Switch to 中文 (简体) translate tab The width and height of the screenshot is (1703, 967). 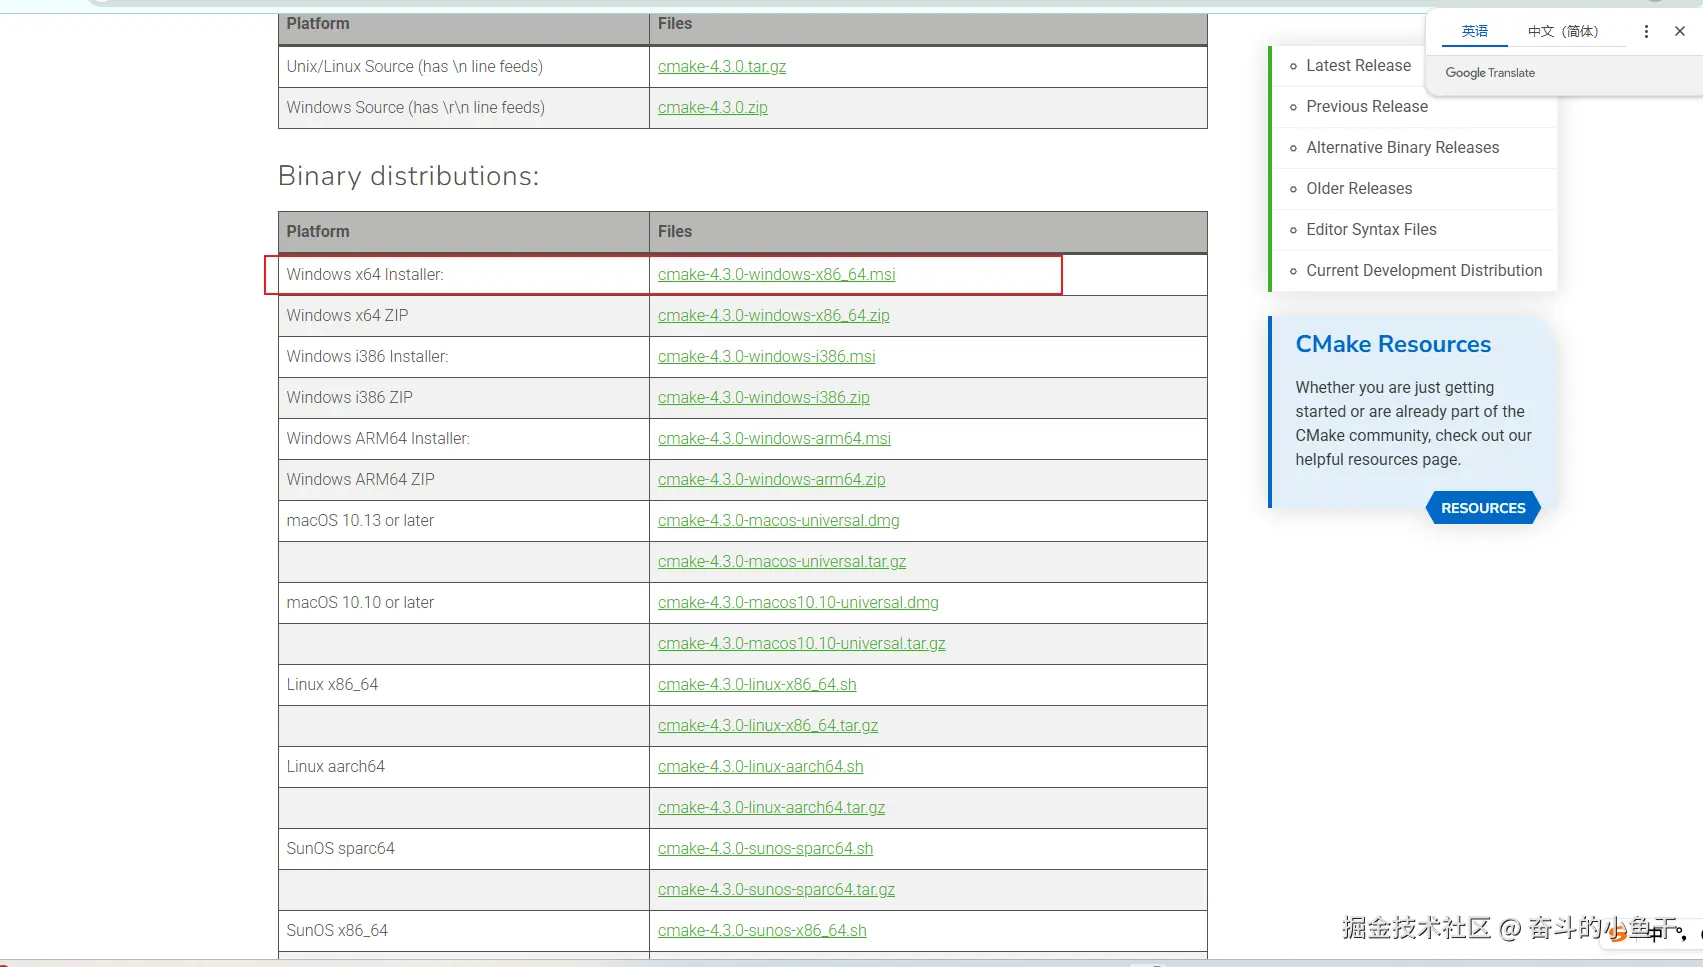(x=1563, y=32)
